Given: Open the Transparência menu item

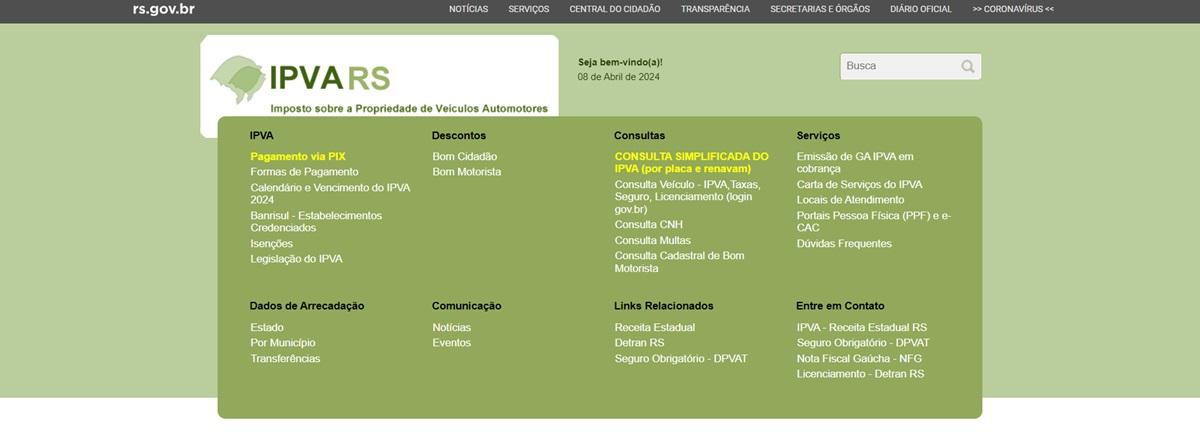Looking at the screenshot, I should (715, 9).
